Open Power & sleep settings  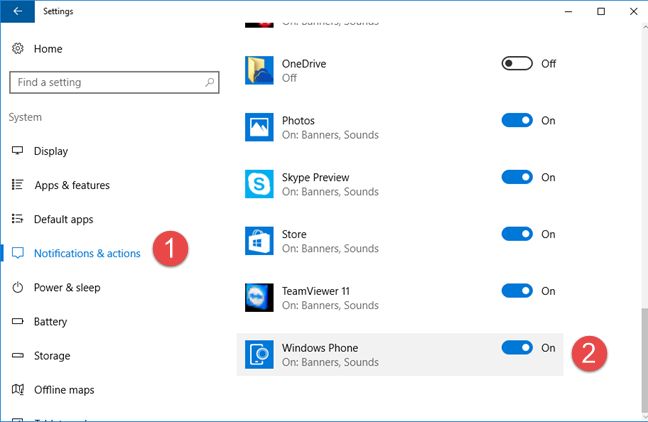point(67,287)
